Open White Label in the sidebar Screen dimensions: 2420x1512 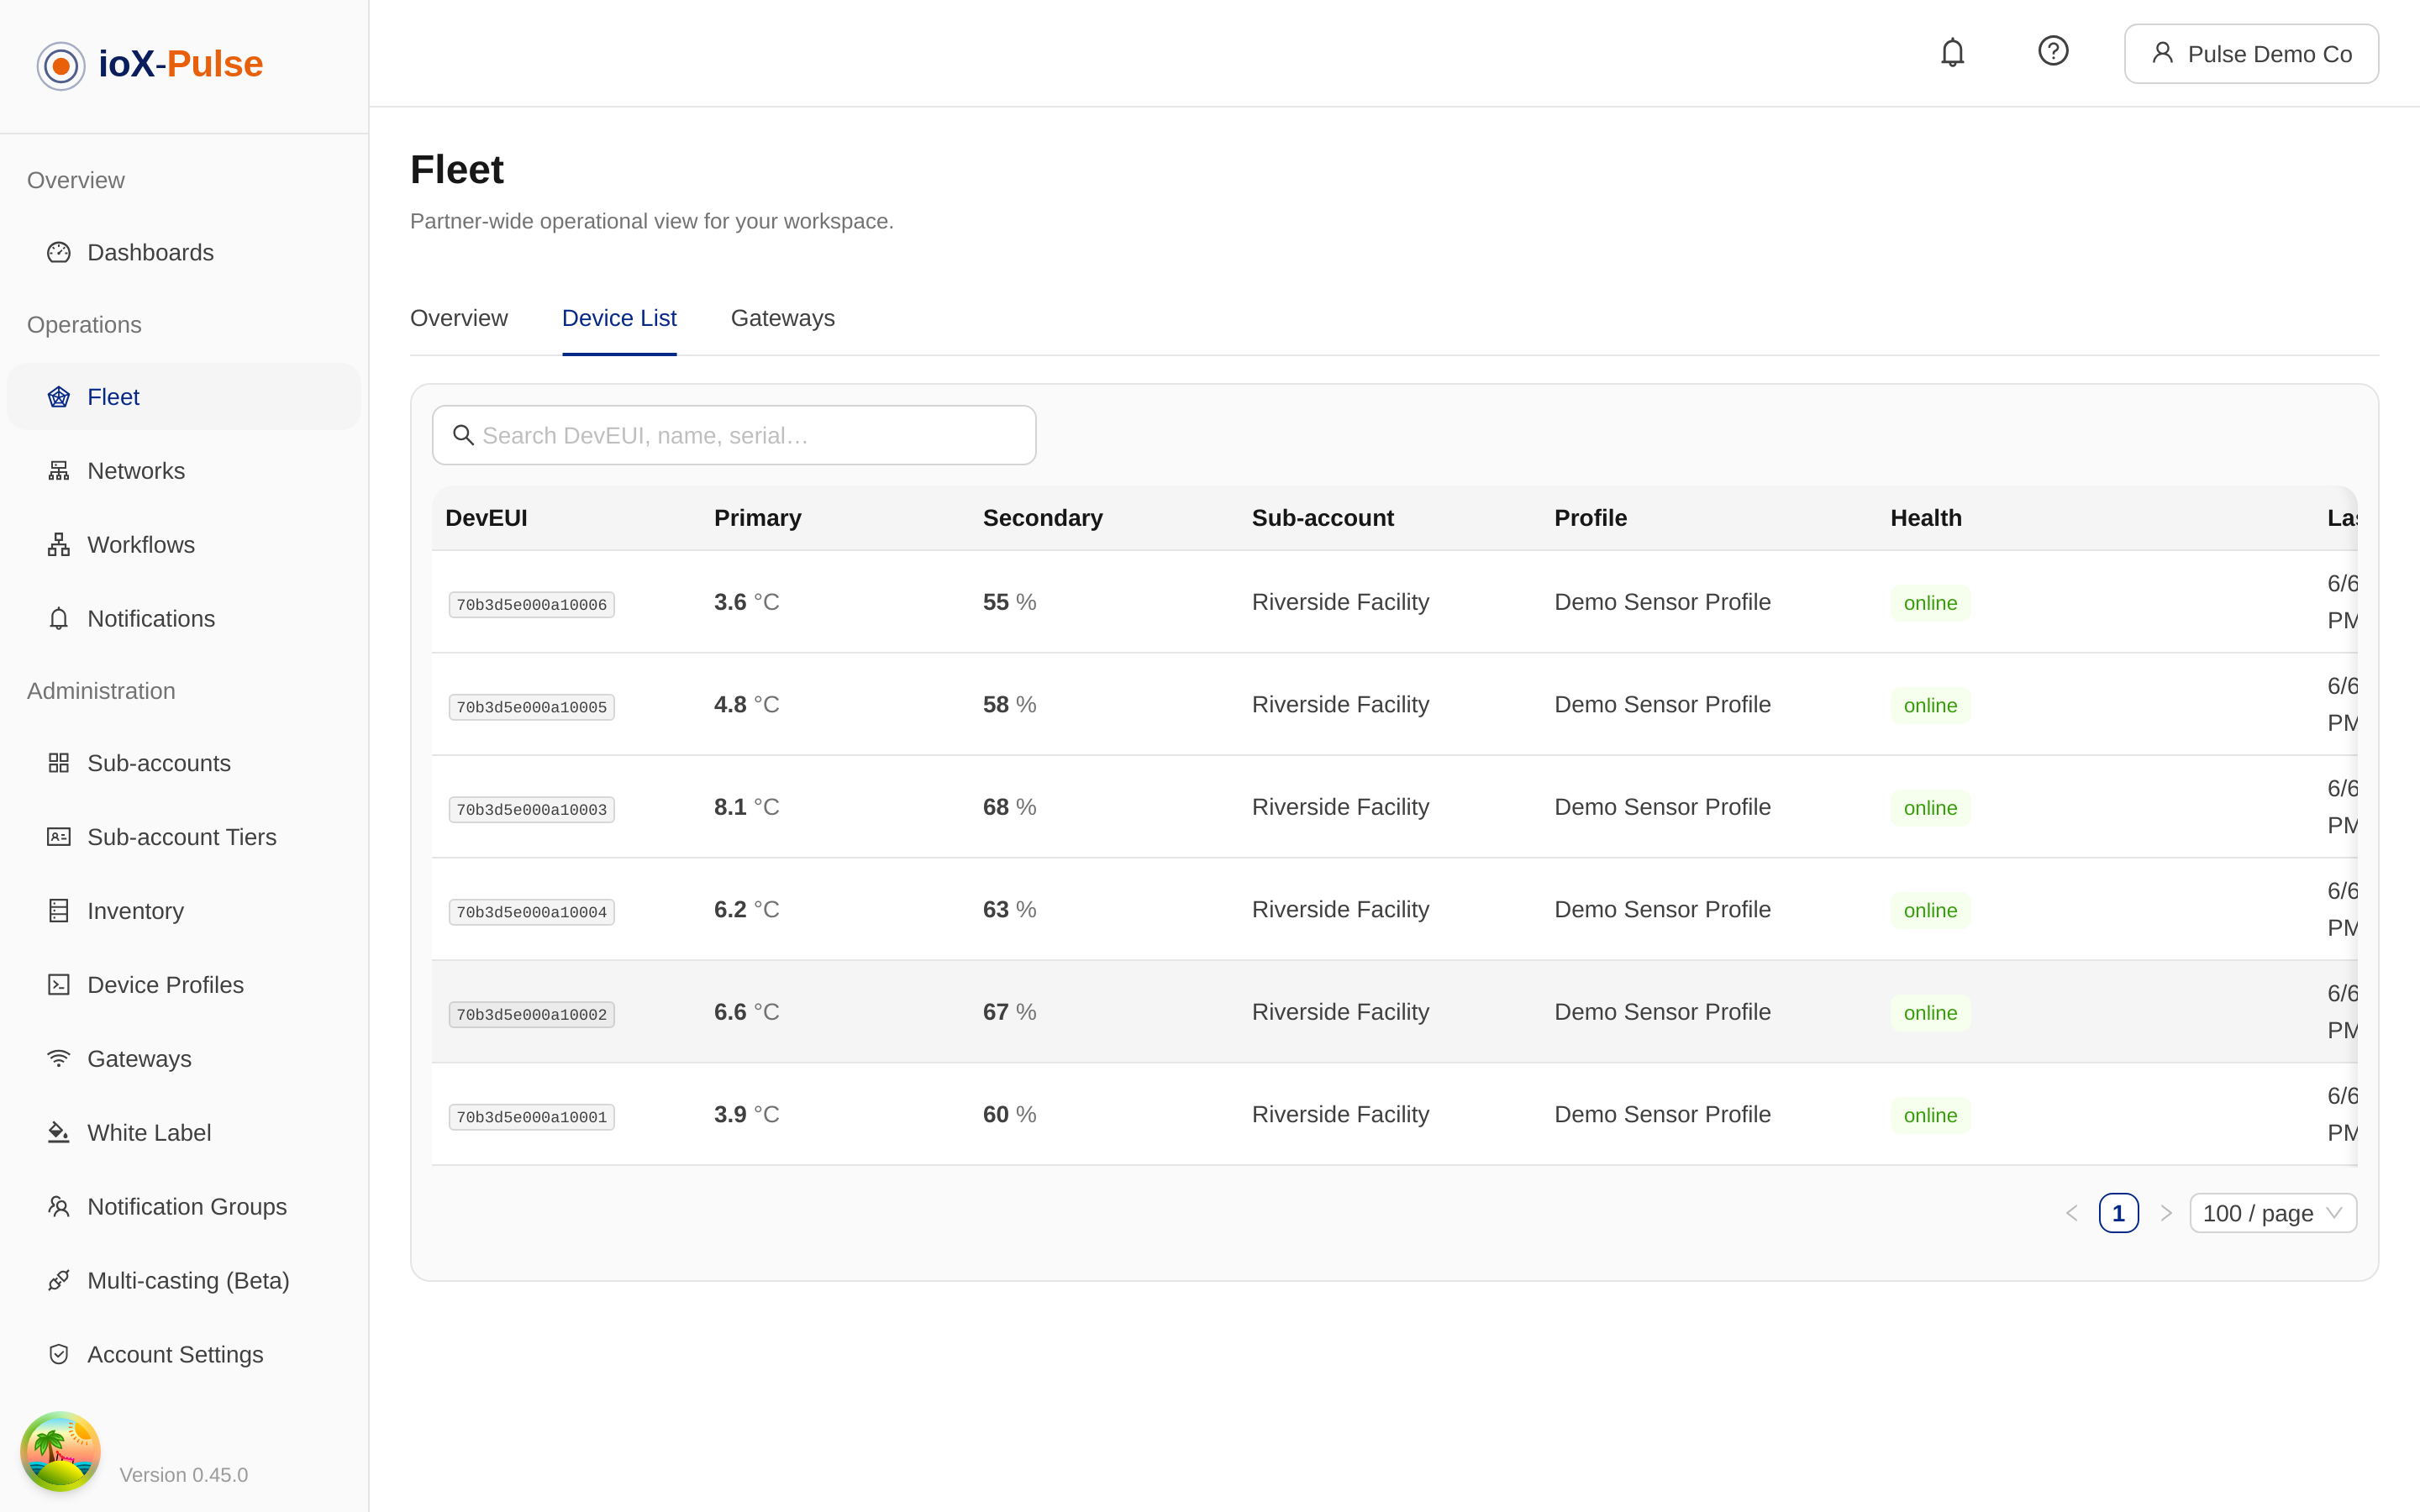[x=184, y=1133]
